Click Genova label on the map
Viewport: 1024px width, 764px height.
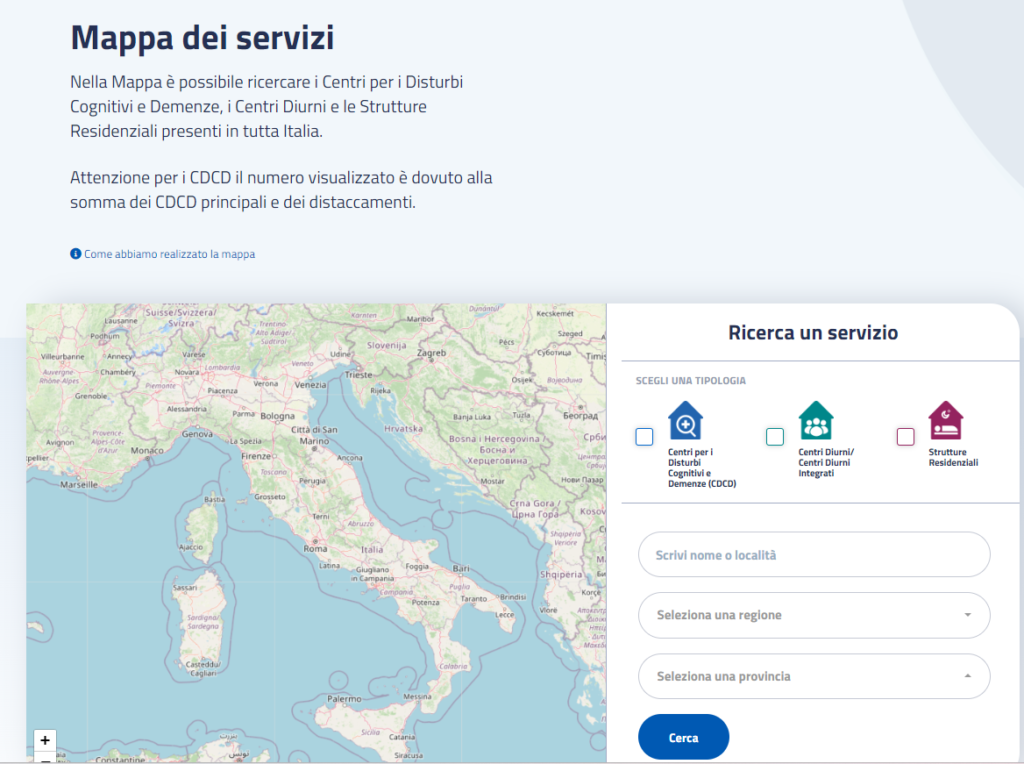(197, 434)
